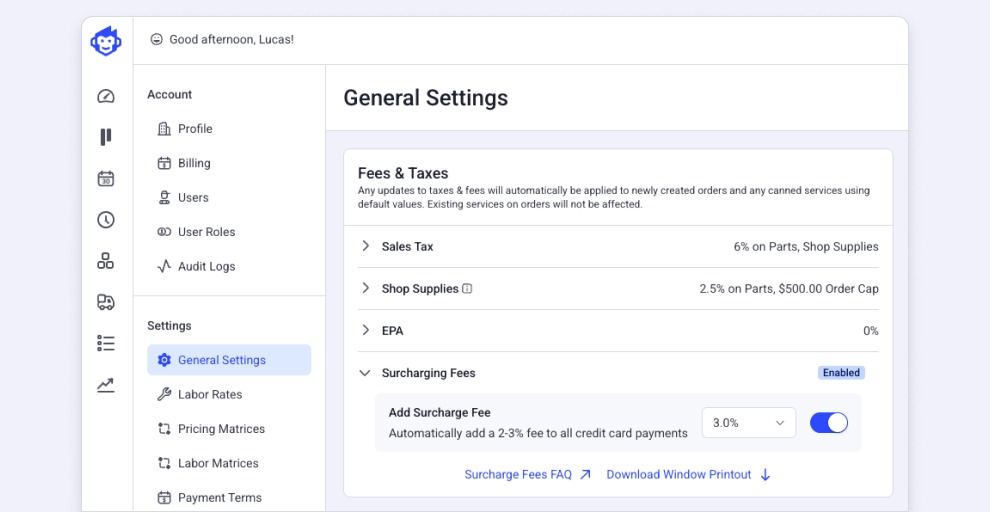Click the Pricing Matrices icon
Viewport: 990px width, 512px height.
164,429
